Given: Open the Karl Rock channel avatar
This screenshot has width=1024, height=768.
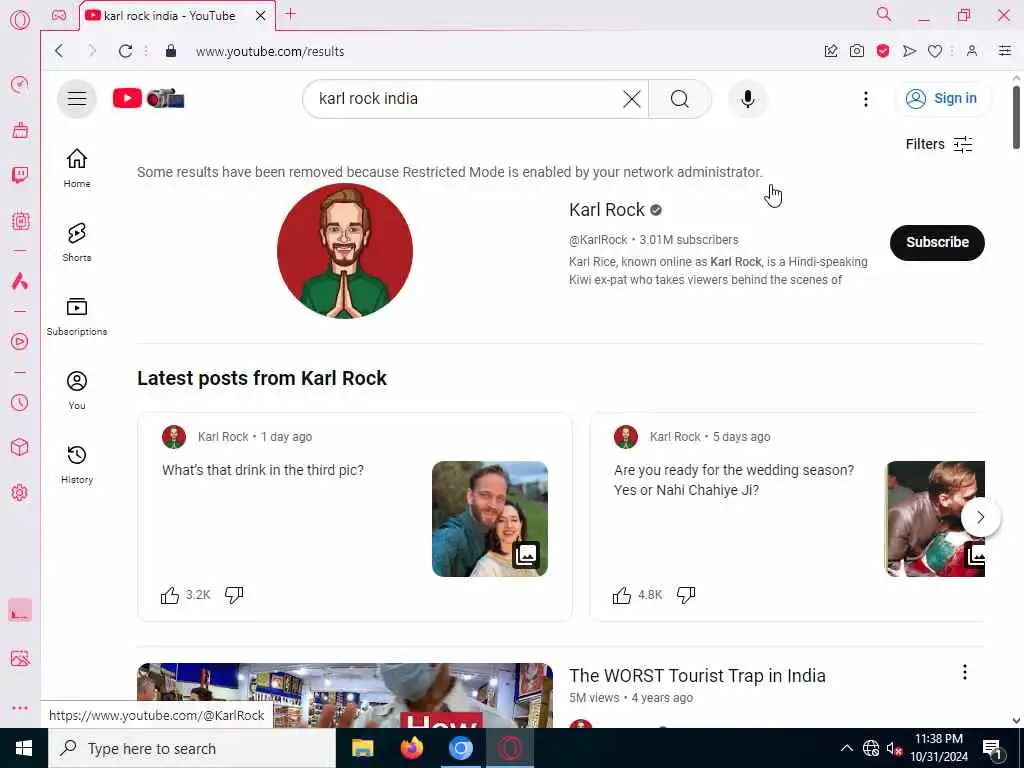Looking at the screenshot, I should 345,251.
